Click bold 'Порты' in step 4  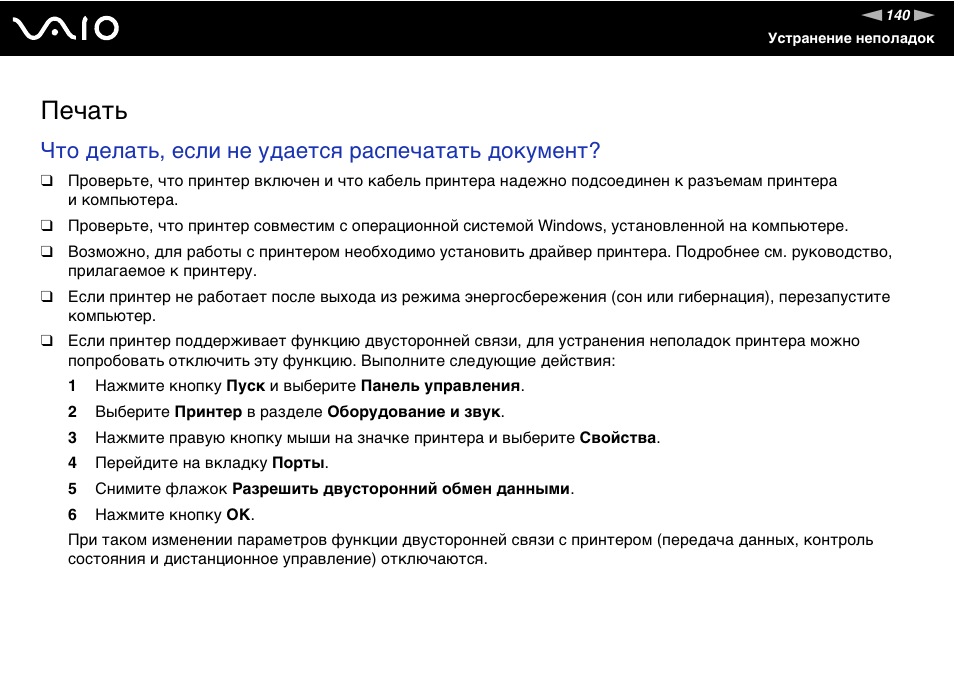[x=298, y=463]
